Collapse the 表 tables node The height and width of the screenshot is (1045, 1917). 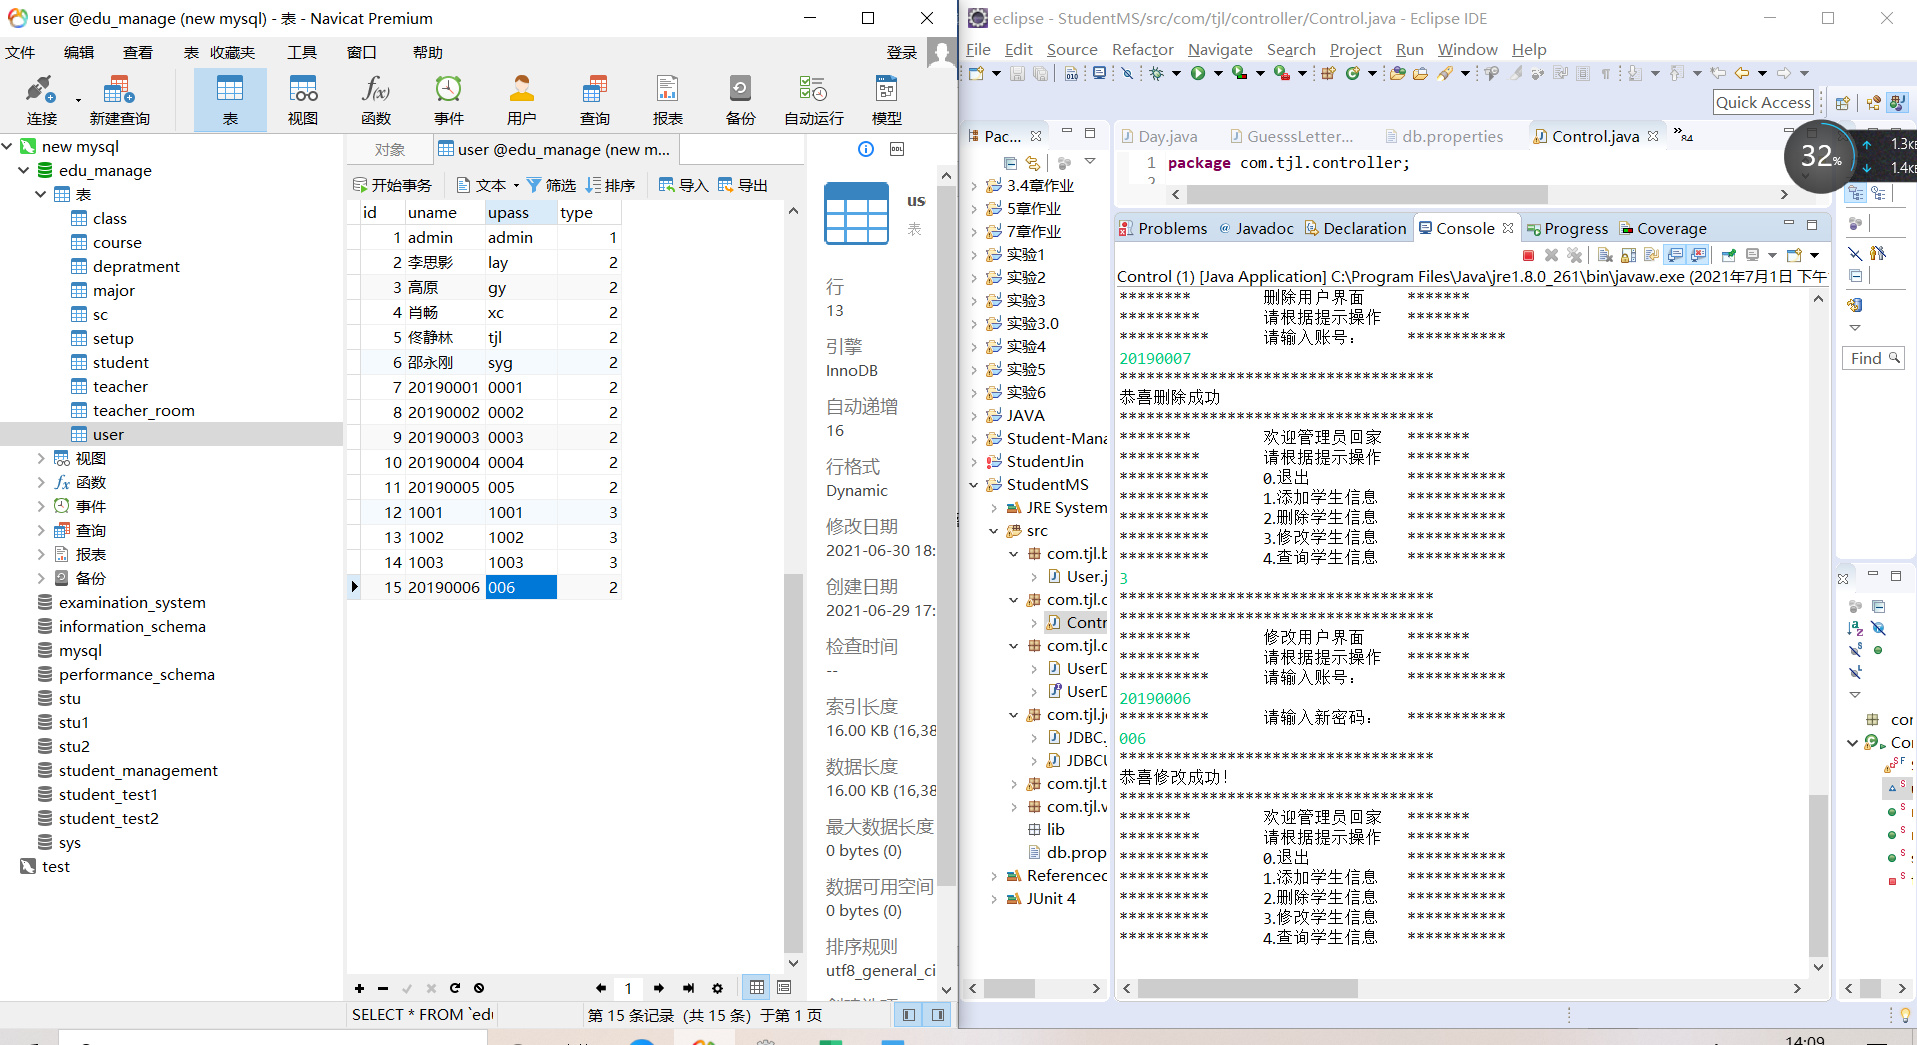[40, 194]
